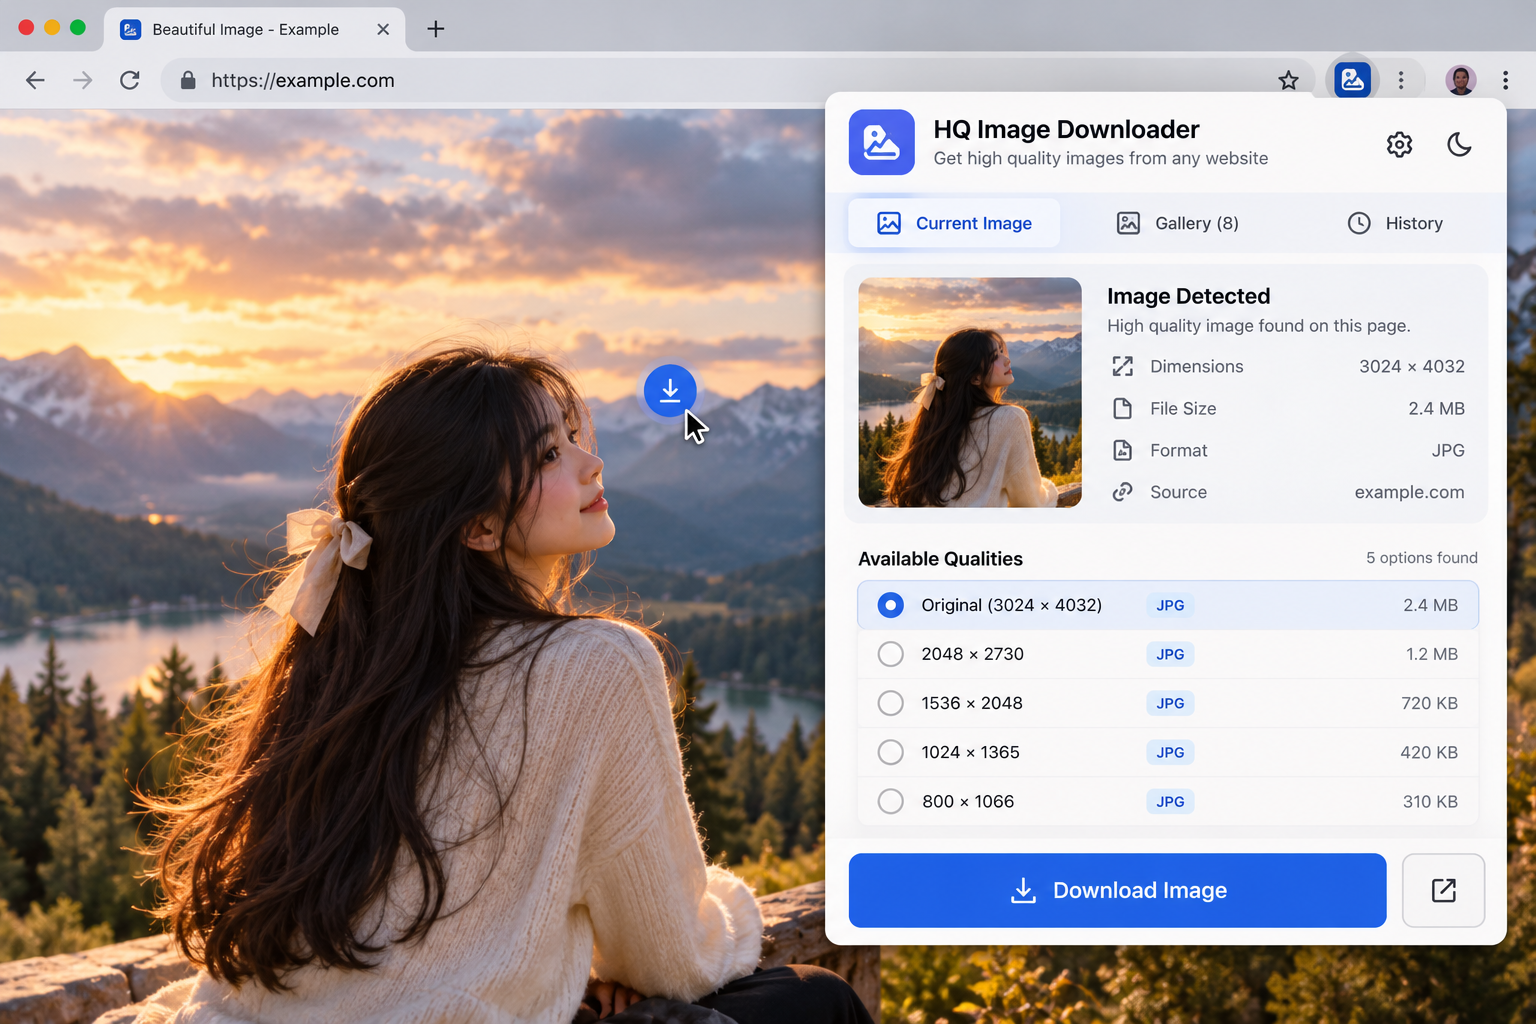
Task: Click JPG badge on 1536 × 2048 row
Action: click(x=1170, y=703)
